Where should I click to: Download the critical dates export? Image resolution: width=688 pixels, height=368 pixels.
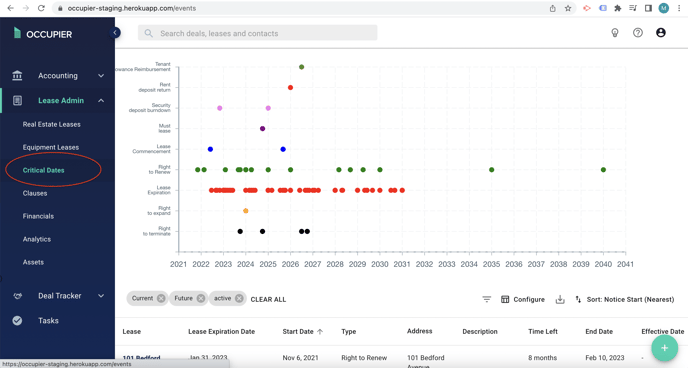(560, 299)
